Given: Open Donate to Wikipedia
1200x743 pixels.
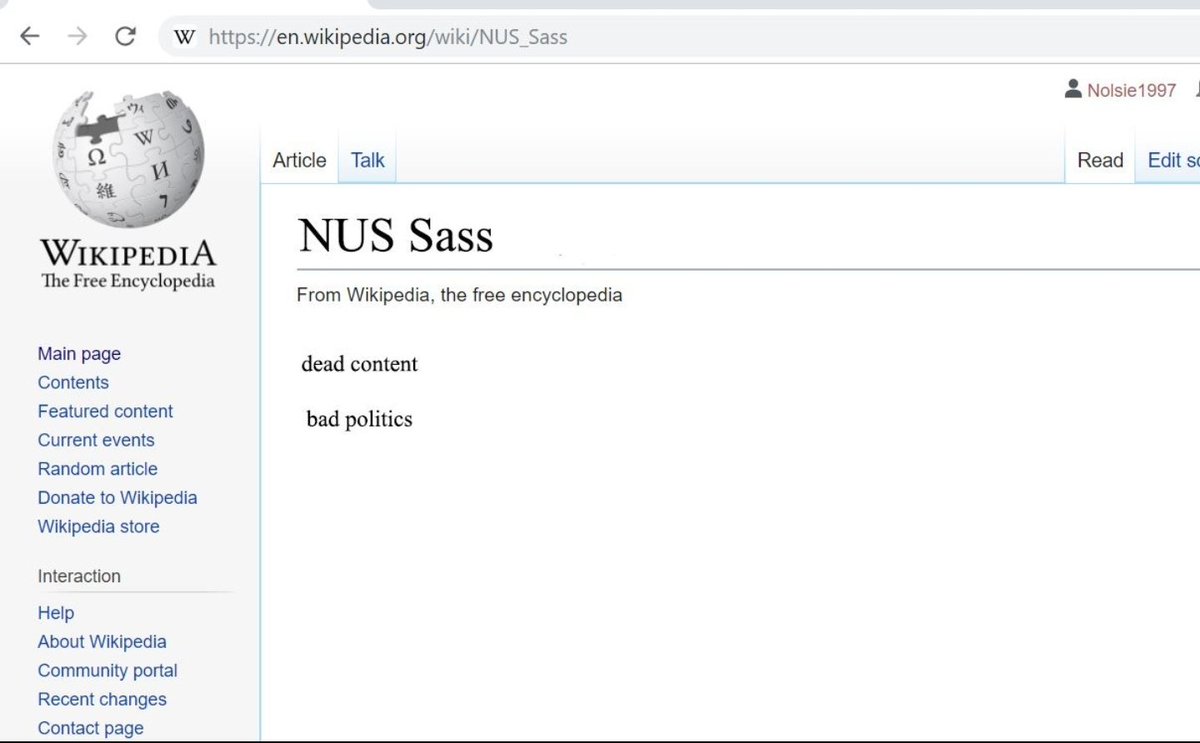Looking at the screenshot, I should (117, 497).
